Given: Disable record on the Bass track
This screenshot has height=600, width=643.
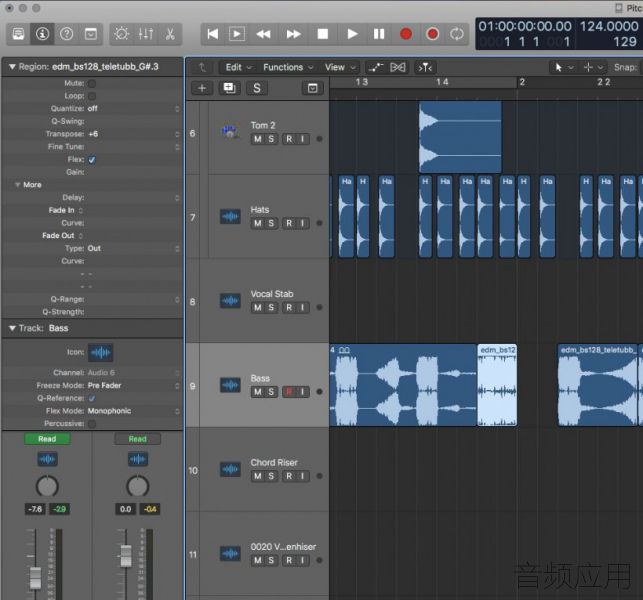Looking at the screenshot, I should click(x=289, y=392).
